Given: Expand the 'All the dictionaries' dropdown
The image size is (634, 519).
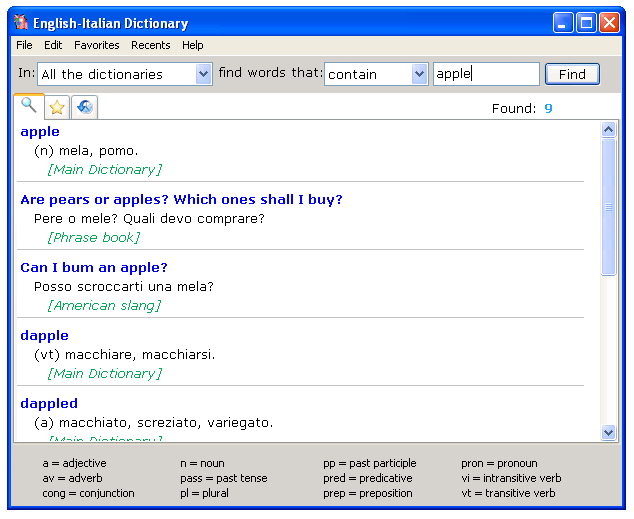Looking at the screenshot, I should click(x=203, y=74).
